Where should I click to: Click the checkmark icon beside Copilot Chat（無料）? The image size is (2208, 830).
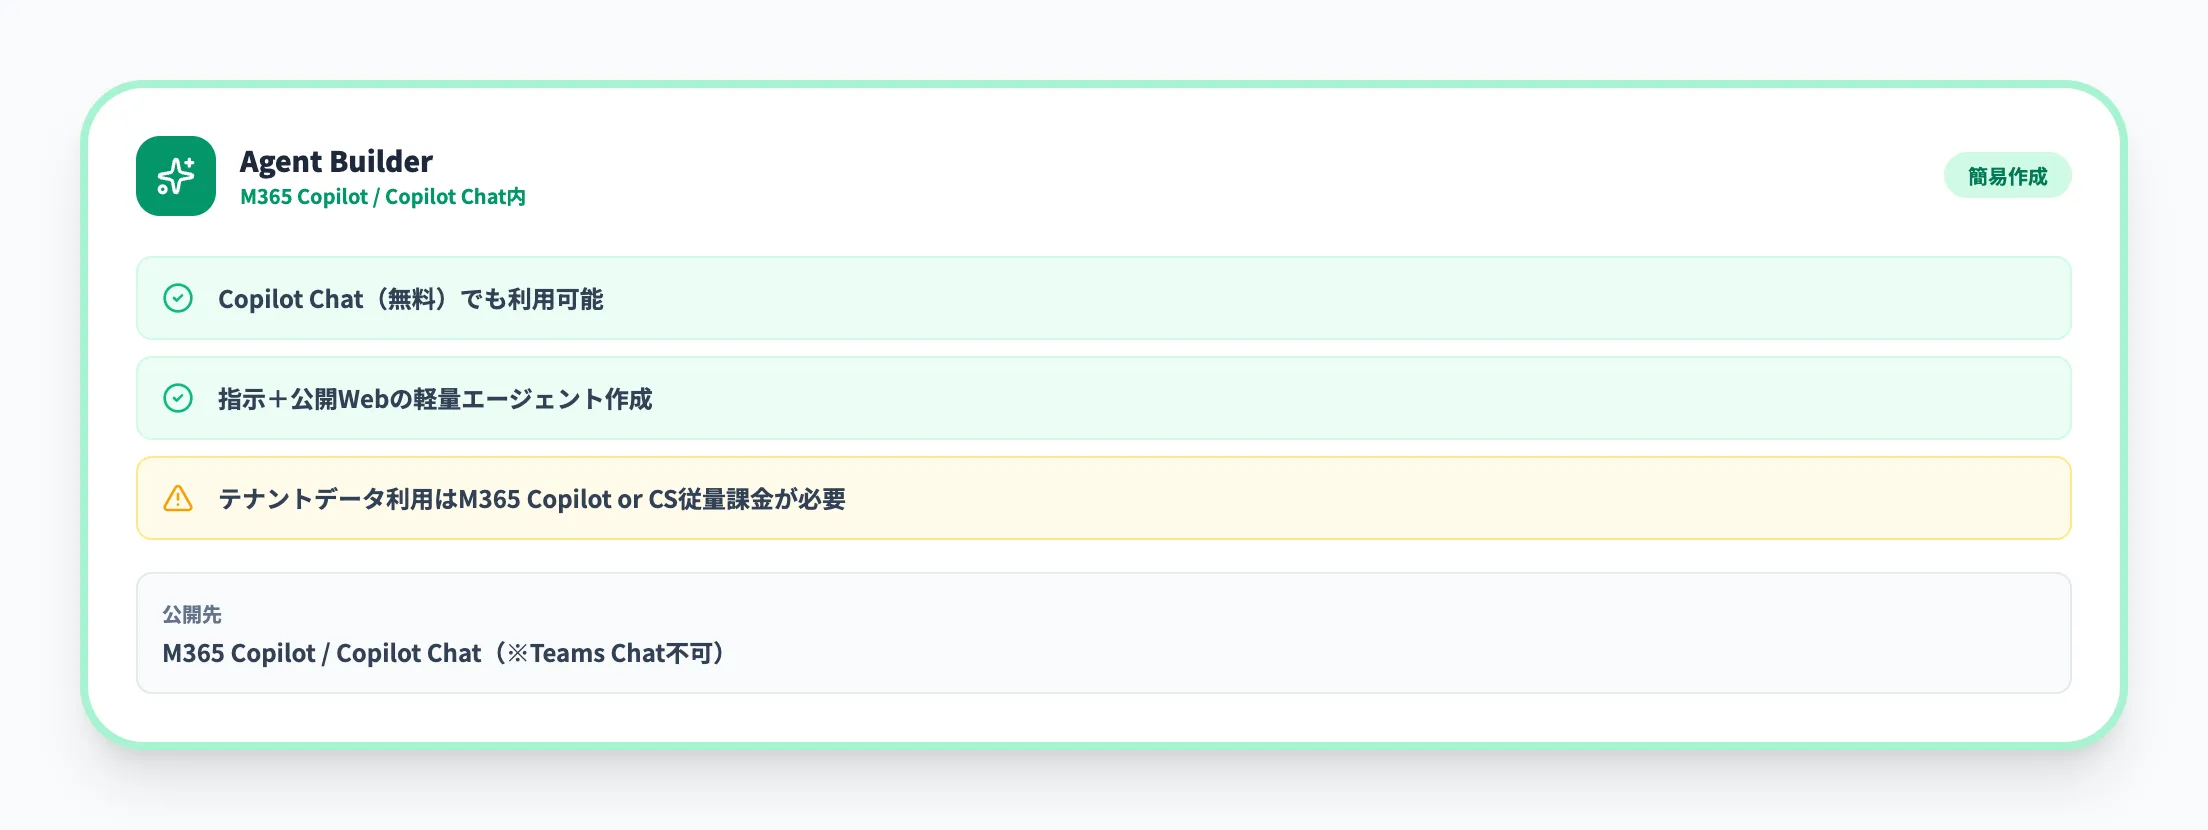178,298
